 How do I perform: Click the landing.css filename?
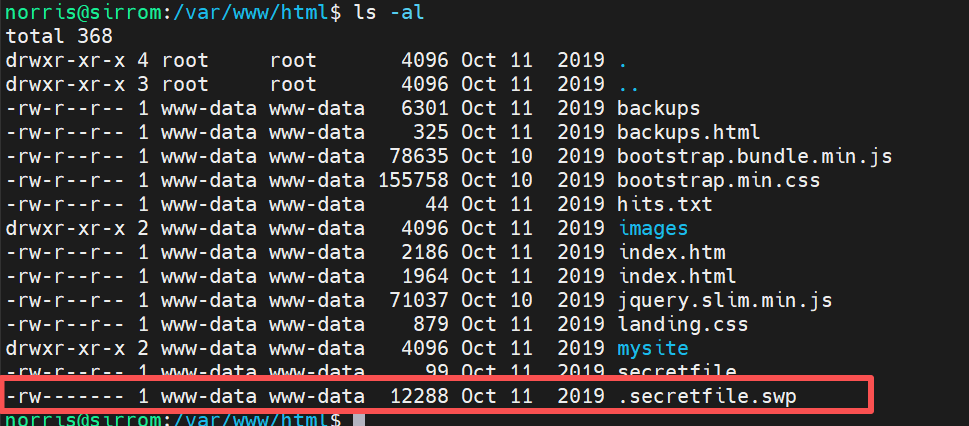coord(683,324)
